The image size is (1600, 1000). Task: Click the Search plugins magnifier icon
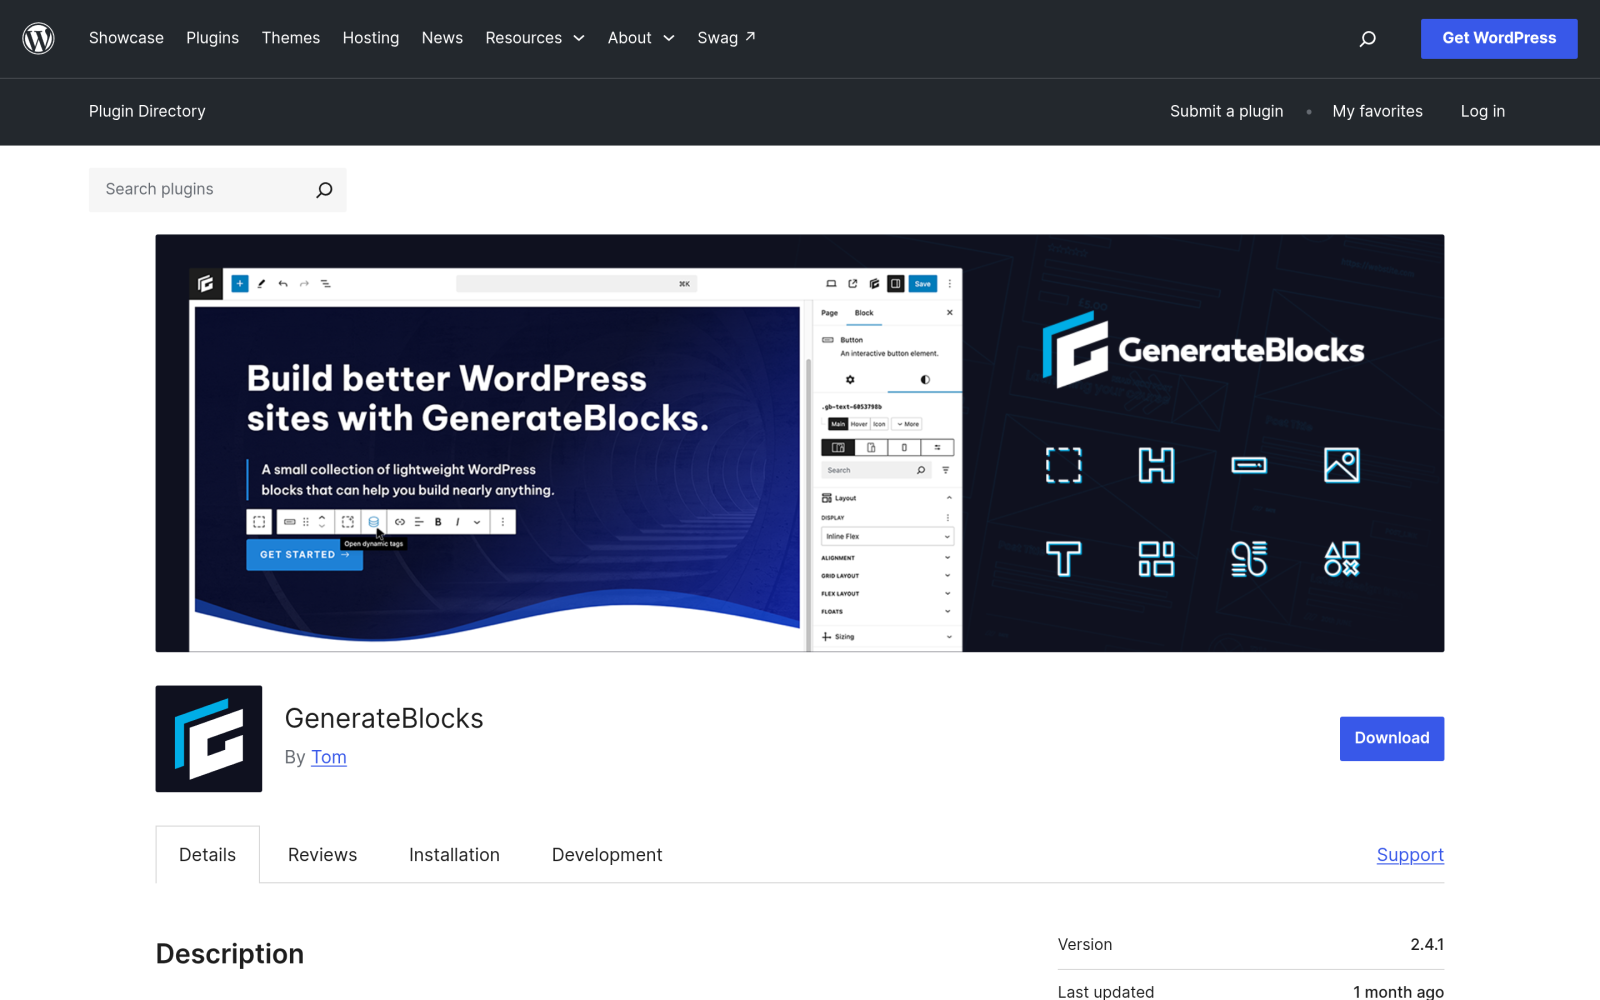(x=324, y=190)
